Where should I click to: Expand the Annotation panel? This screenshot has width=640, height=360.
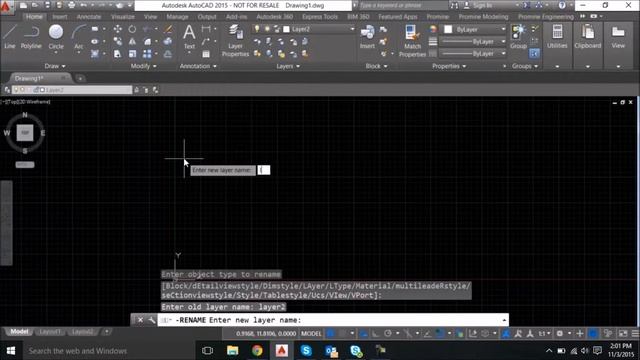(x=198, y=66)
